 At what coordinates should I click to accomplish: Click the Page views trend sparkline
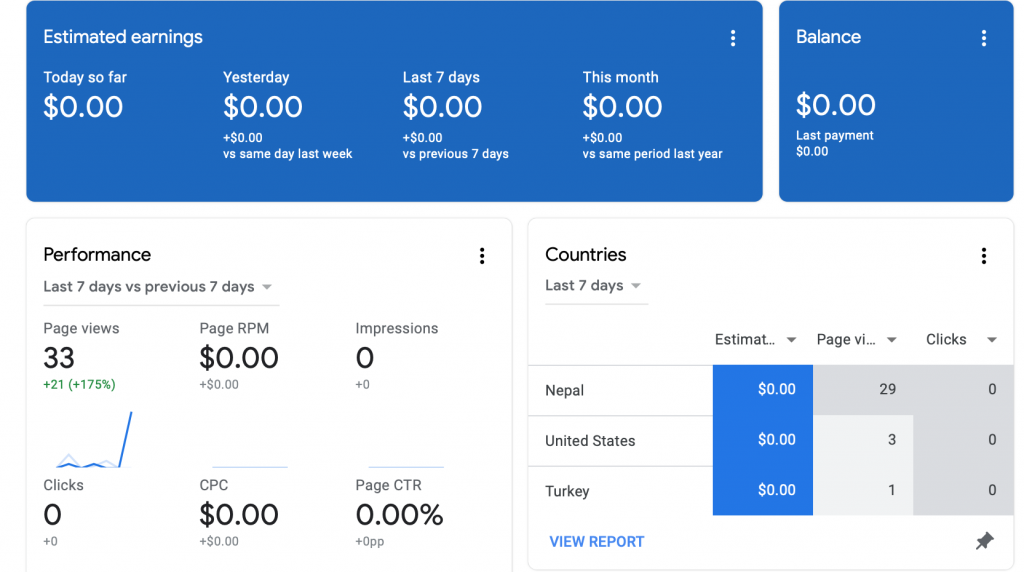(x=94, y=439)
